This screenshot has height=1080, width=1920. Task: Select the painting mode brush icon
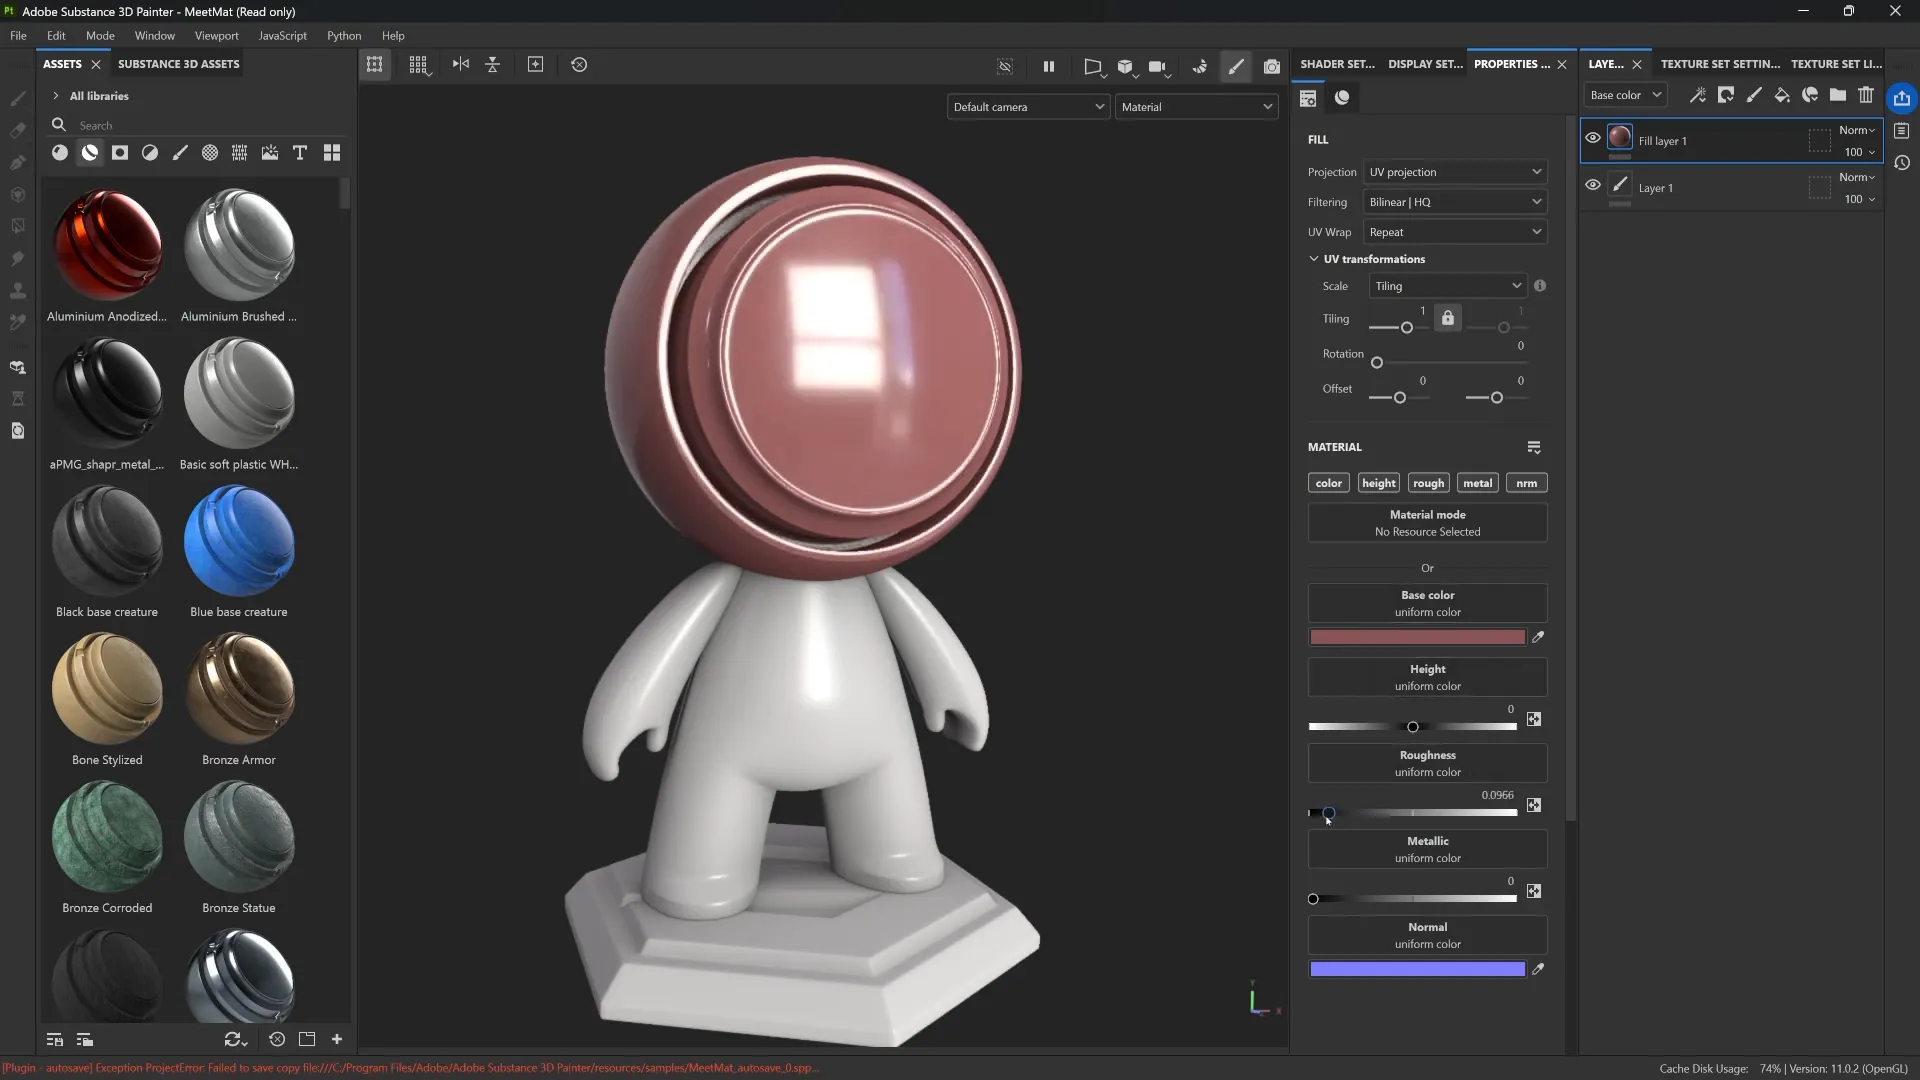pyautogui.click(x=1237, y=66)
